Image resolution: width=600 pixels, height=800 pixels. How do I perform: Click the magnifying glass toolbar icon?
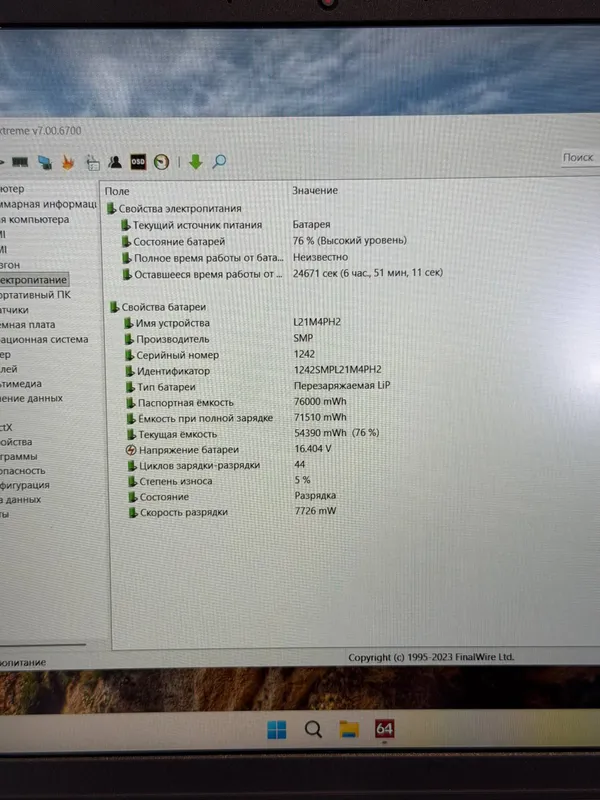click(219, 162)
